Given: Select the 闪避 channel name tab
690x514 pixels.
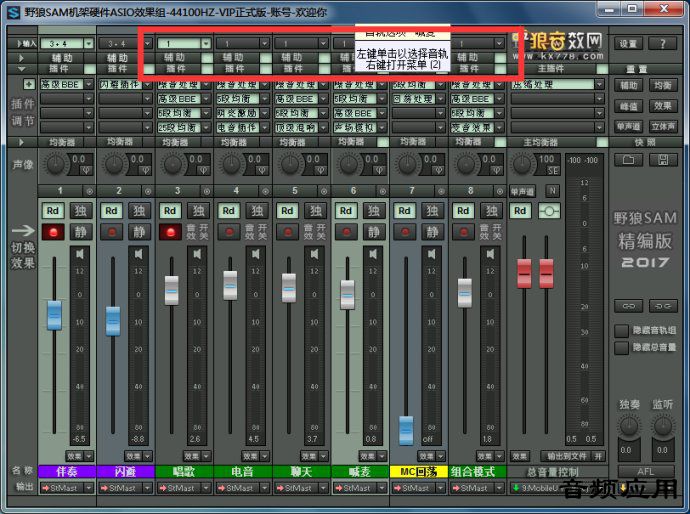Looking at the screenshot, I should click(125, 472).
